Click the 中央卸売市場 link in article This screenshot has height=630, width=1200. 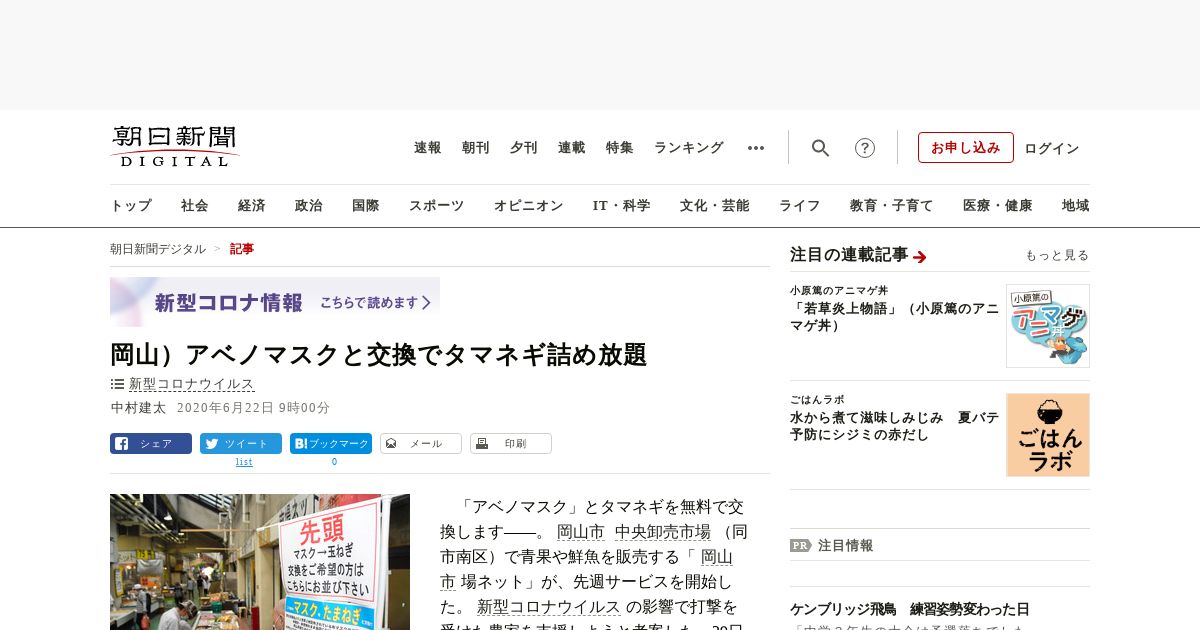coord(663,532)
